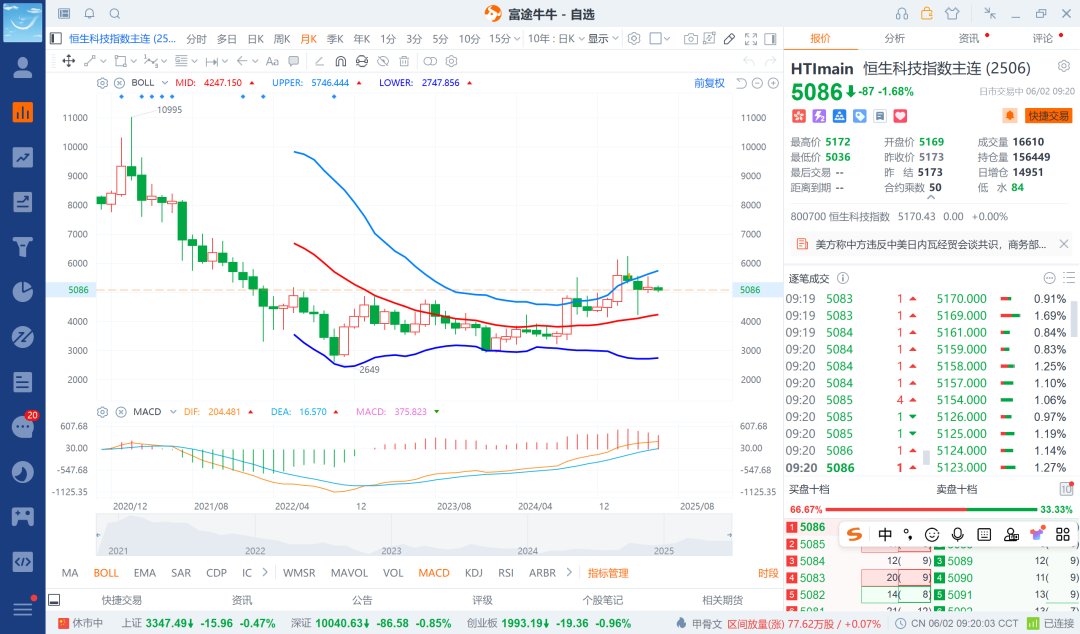Image resolution: width=1080 pixels, height=634 pixels.
Task: Toggle the left panel layout icon
Action: coord(56,39)
